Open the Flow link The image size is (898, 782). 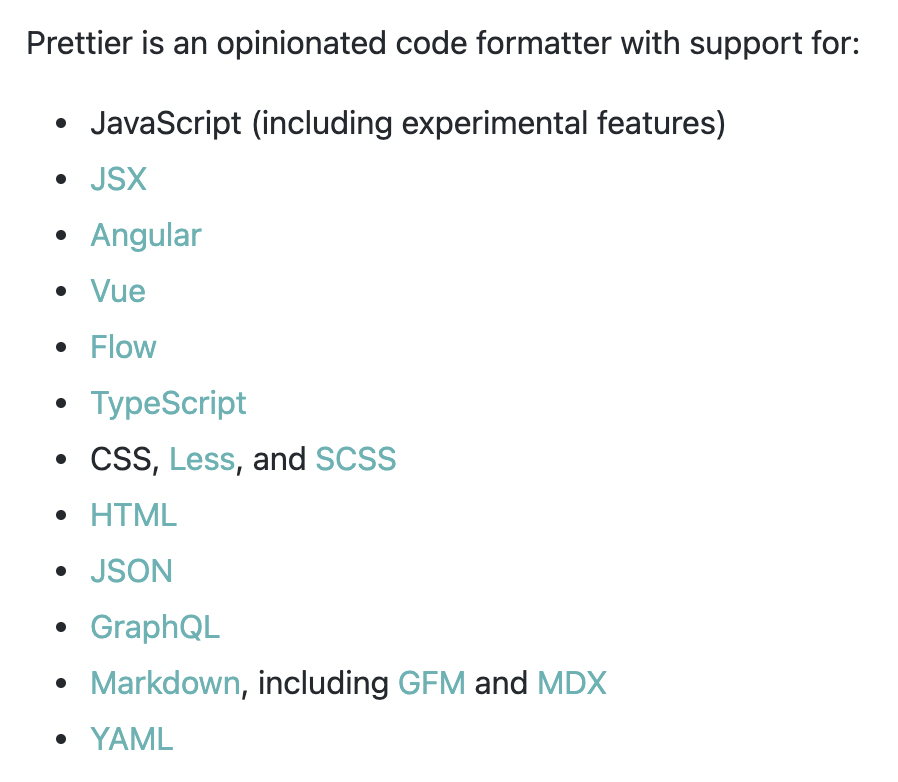123,348
